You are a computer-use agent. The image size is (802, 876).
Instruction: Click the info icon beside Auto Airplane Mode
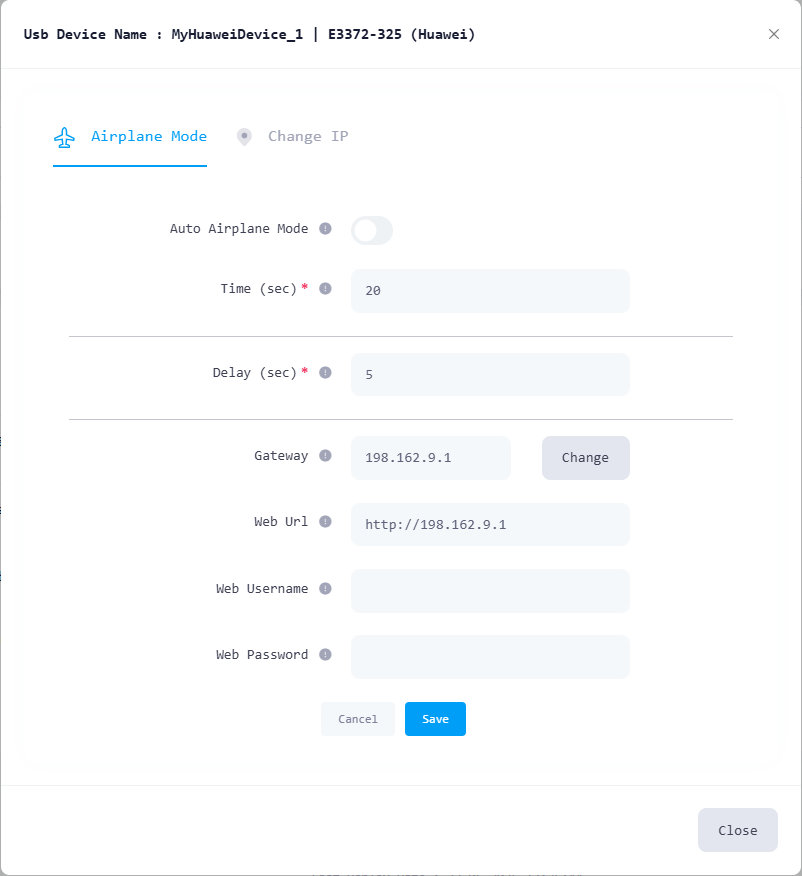[325, 228]
